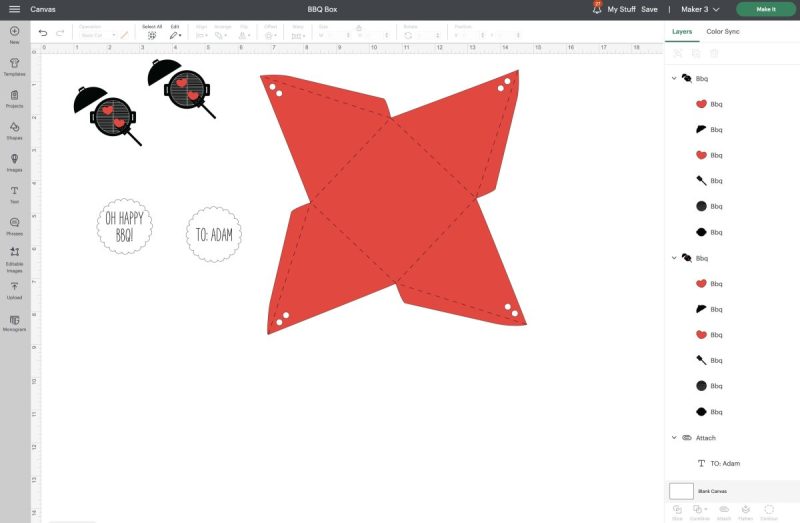Collapse the second Bbq group
Image resolution: width=800 pixels, height=523 pixels.
674,258
